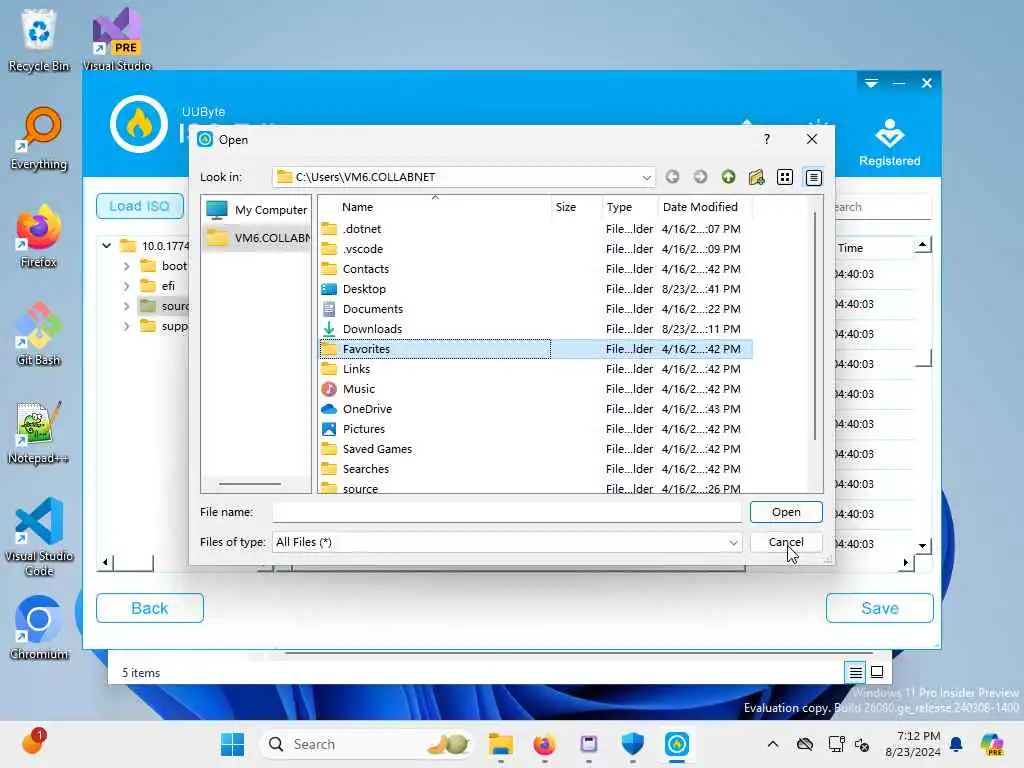
Task: Select the Searches folder
Action: 366,469
